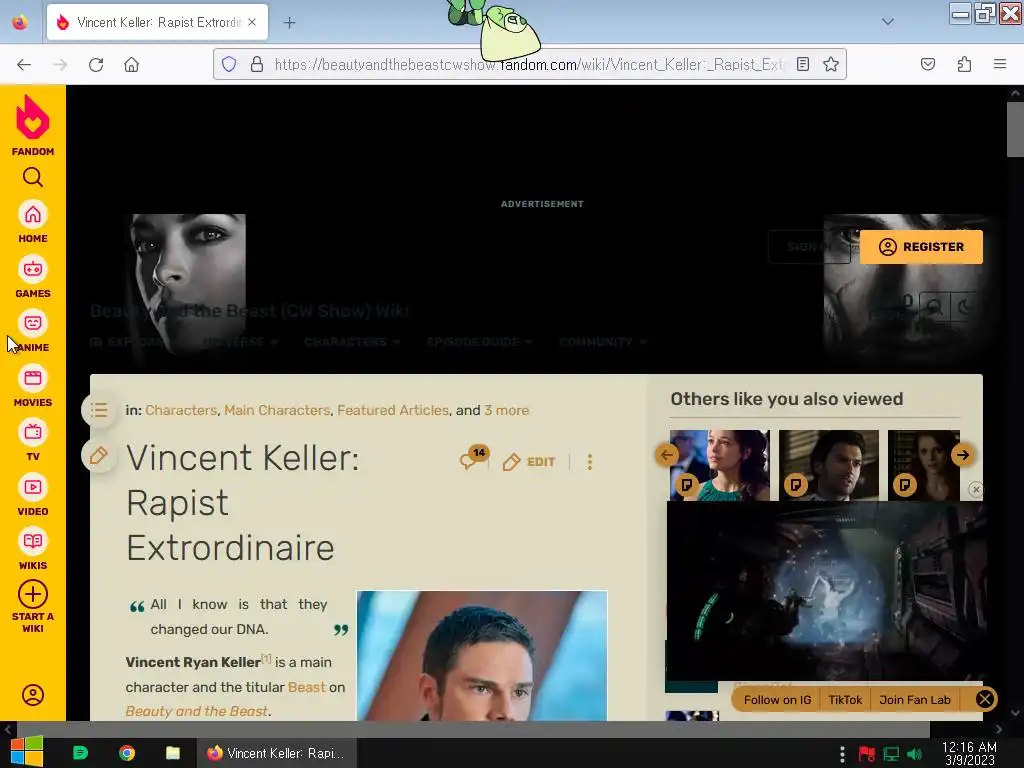Screen dimensions: 1024x768
Task: Bookmark this page with star
Action: click(x=831, y=64)
